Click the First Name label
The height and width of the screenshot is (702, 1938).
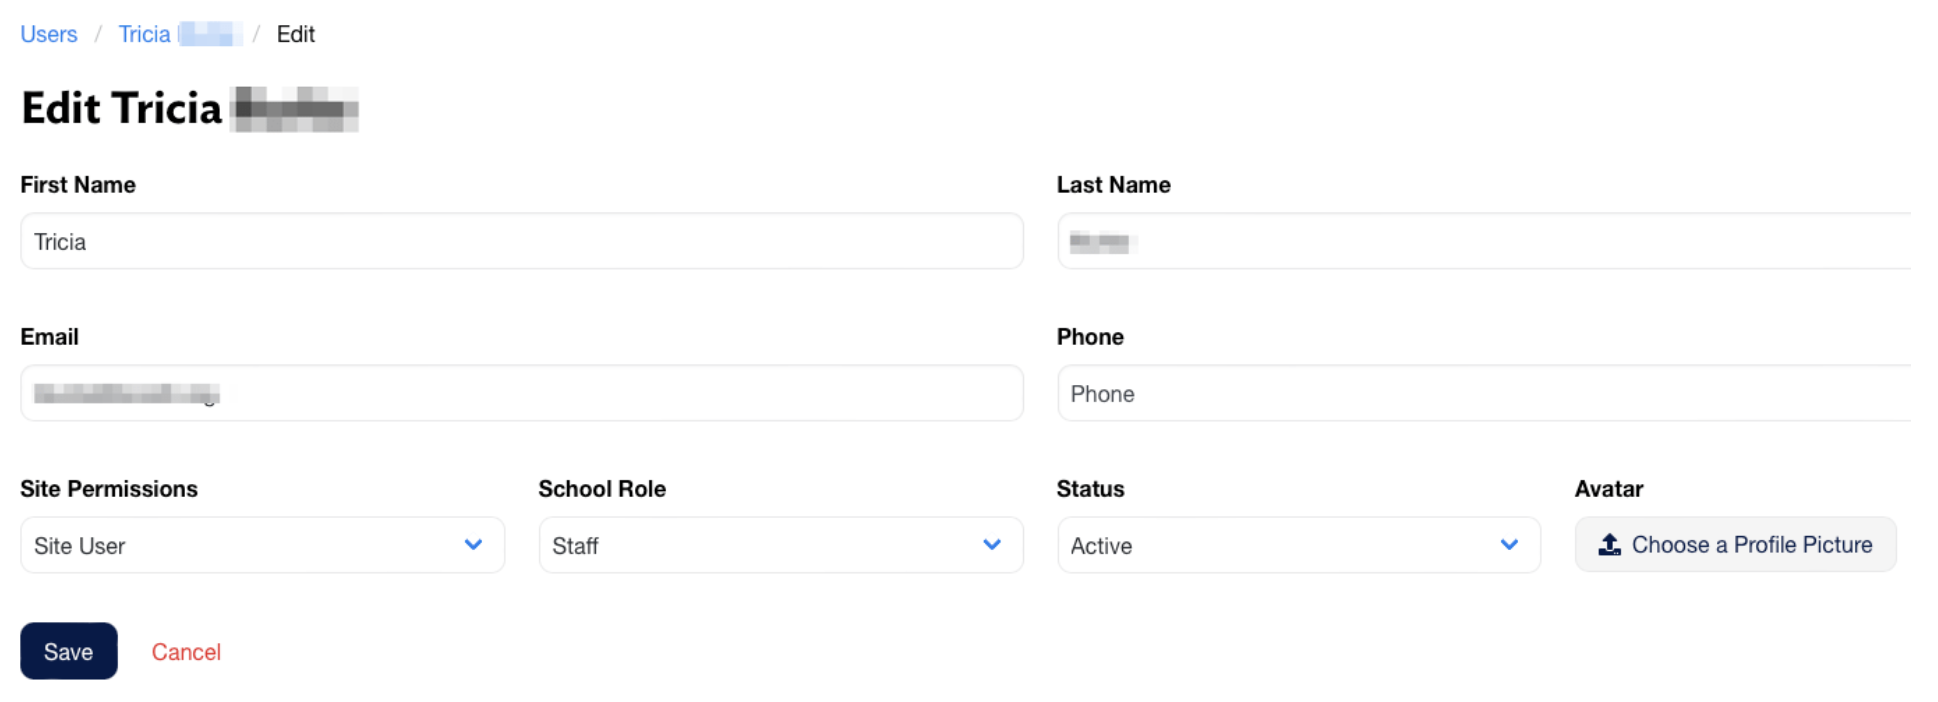pyautogui.click(x=78, y=185)
